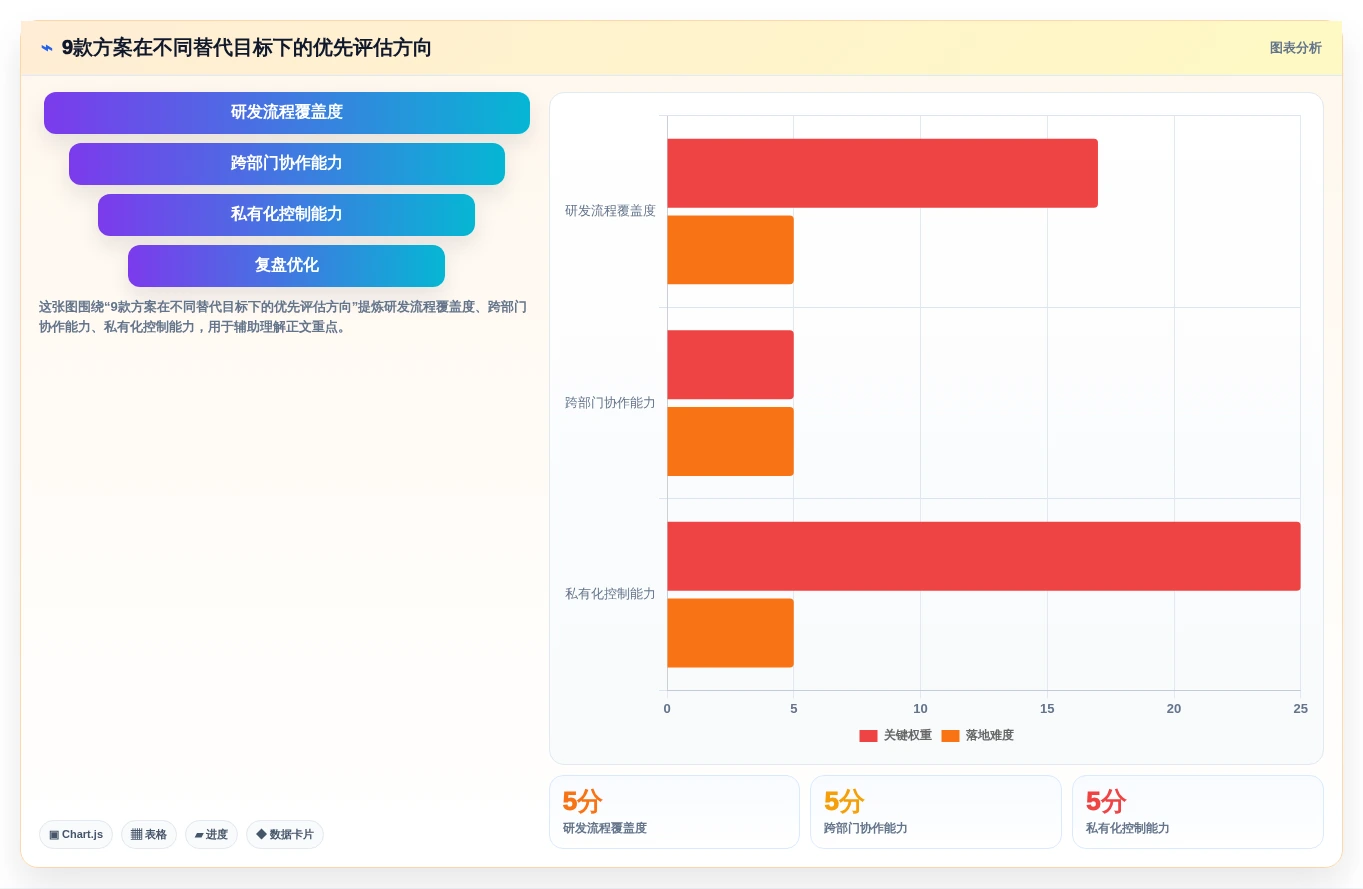Click the description paragraph below the funnel
Image resolution: width=1363 pixels, height=889 pixels.
pos(283,317)
